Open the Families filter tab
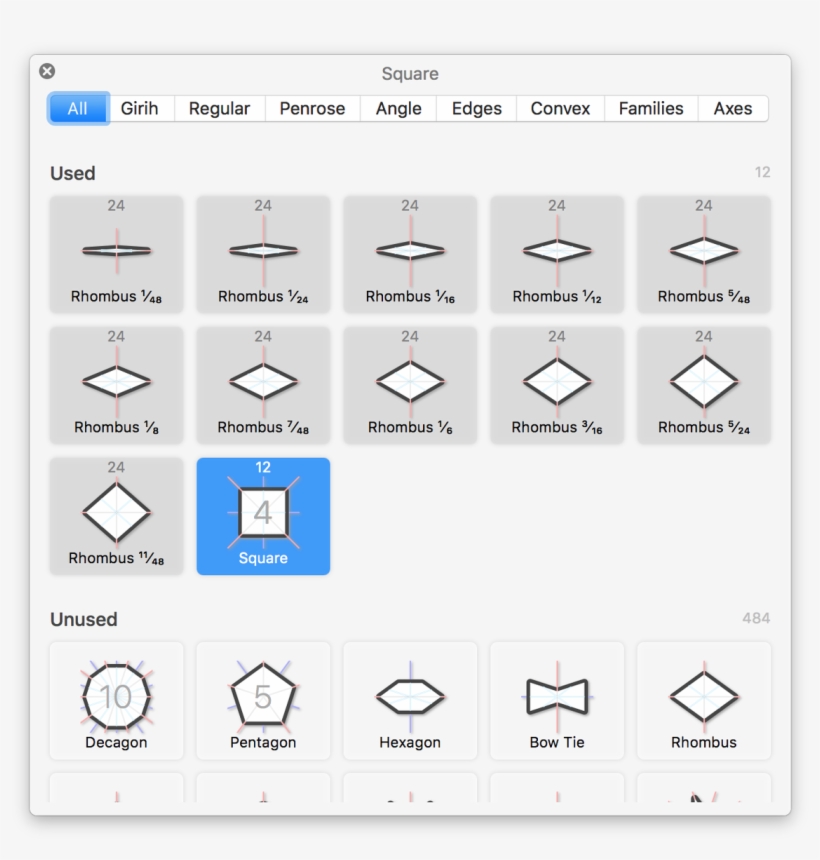820x860 pixels. (651, 109)
